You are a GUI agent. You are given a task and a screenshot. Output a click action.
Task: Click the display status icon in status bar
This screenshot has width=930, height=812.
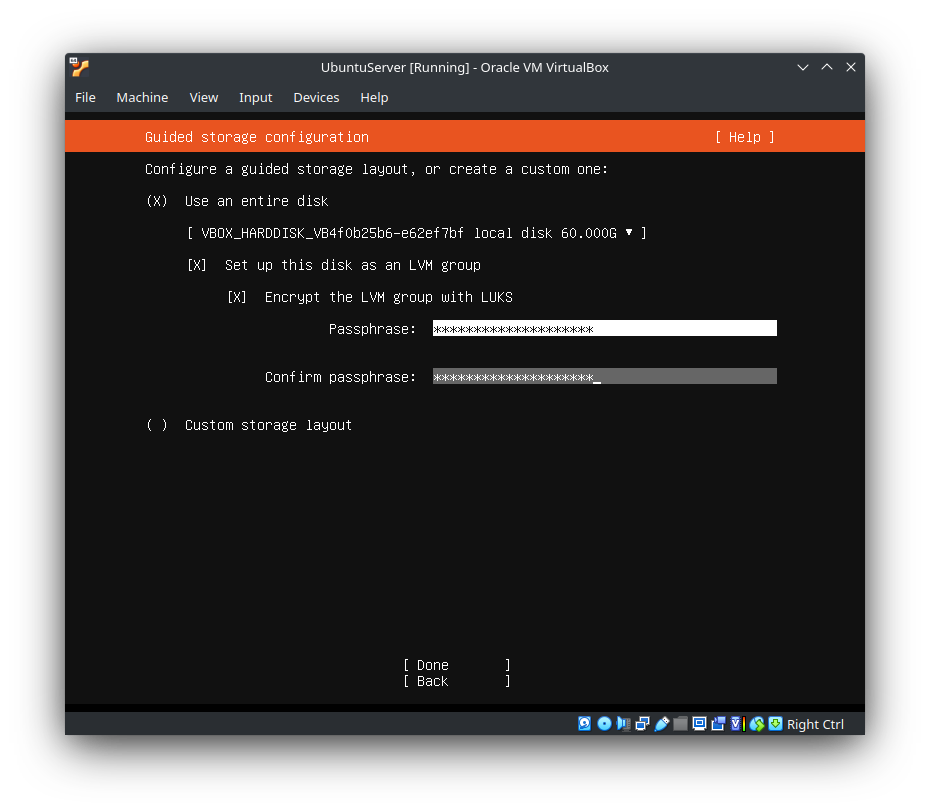click(x=699, y=723)
